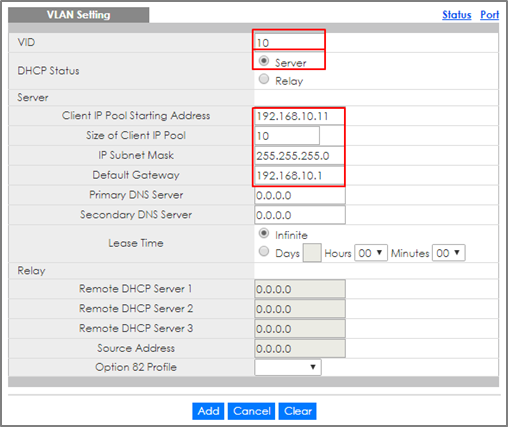
Task: Click the Secondary DNS Server field
Action: click(x=300, y=215)
